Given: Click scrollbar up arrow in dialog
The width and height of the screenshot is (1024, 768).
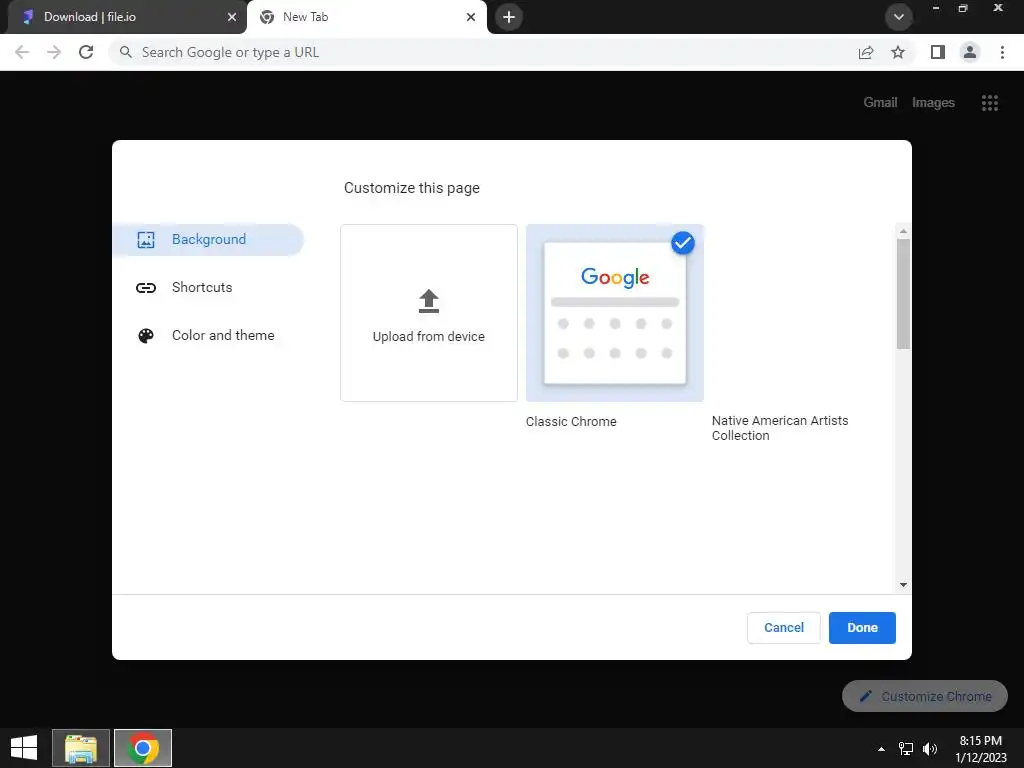Looking at the screenshot, I should pos(903,231).
